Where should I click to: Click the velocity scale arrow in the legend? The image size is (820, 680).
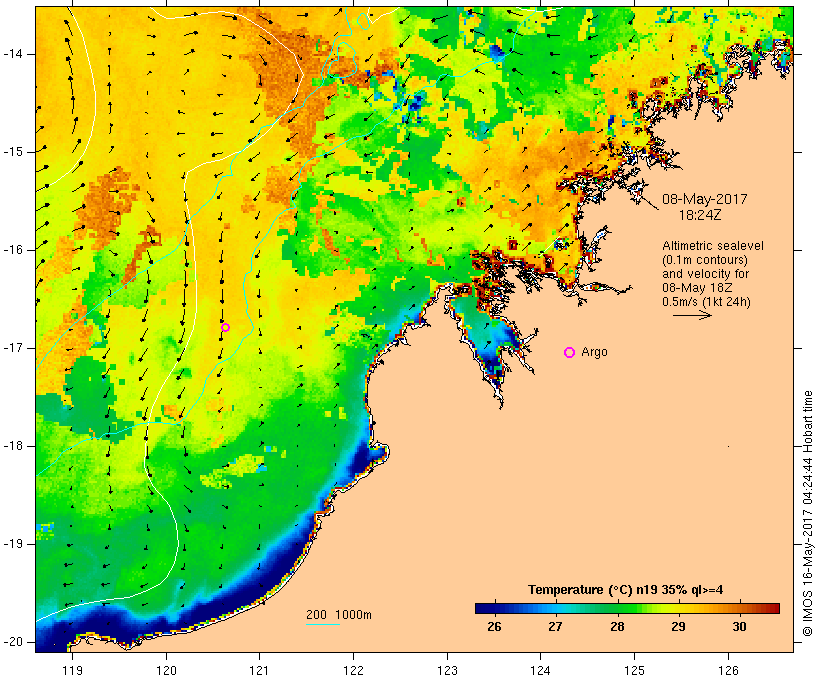[692, 315]
